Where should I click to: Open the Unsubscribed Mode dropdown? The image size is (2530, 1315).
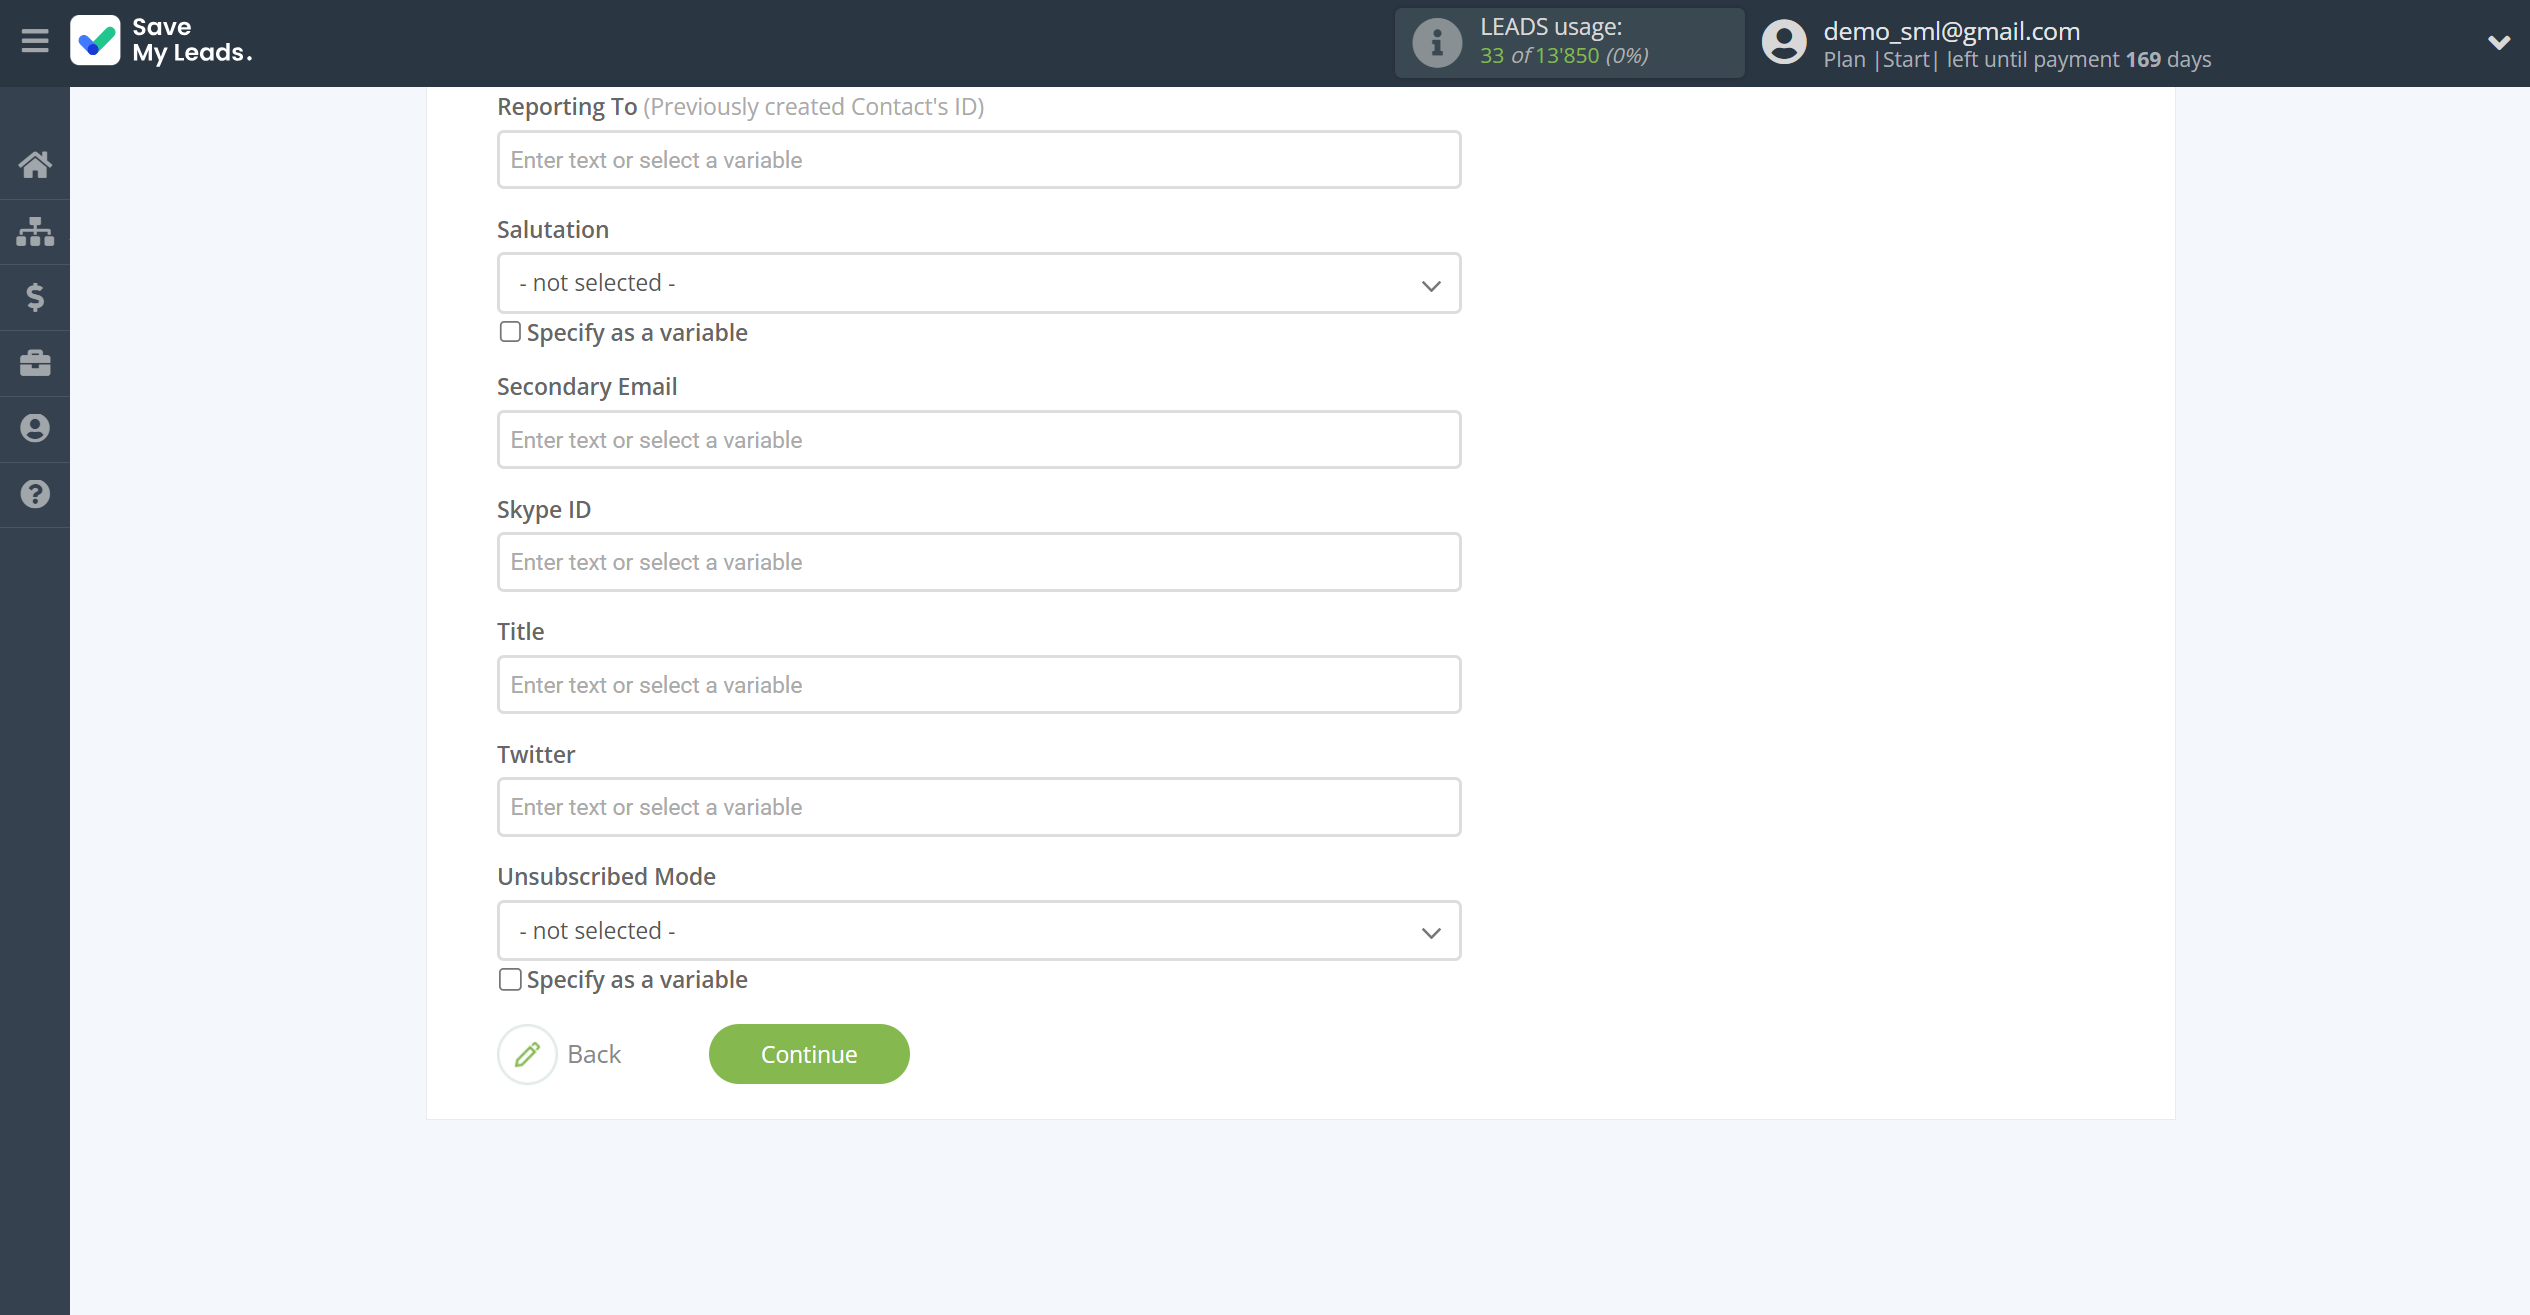(979, 931)
